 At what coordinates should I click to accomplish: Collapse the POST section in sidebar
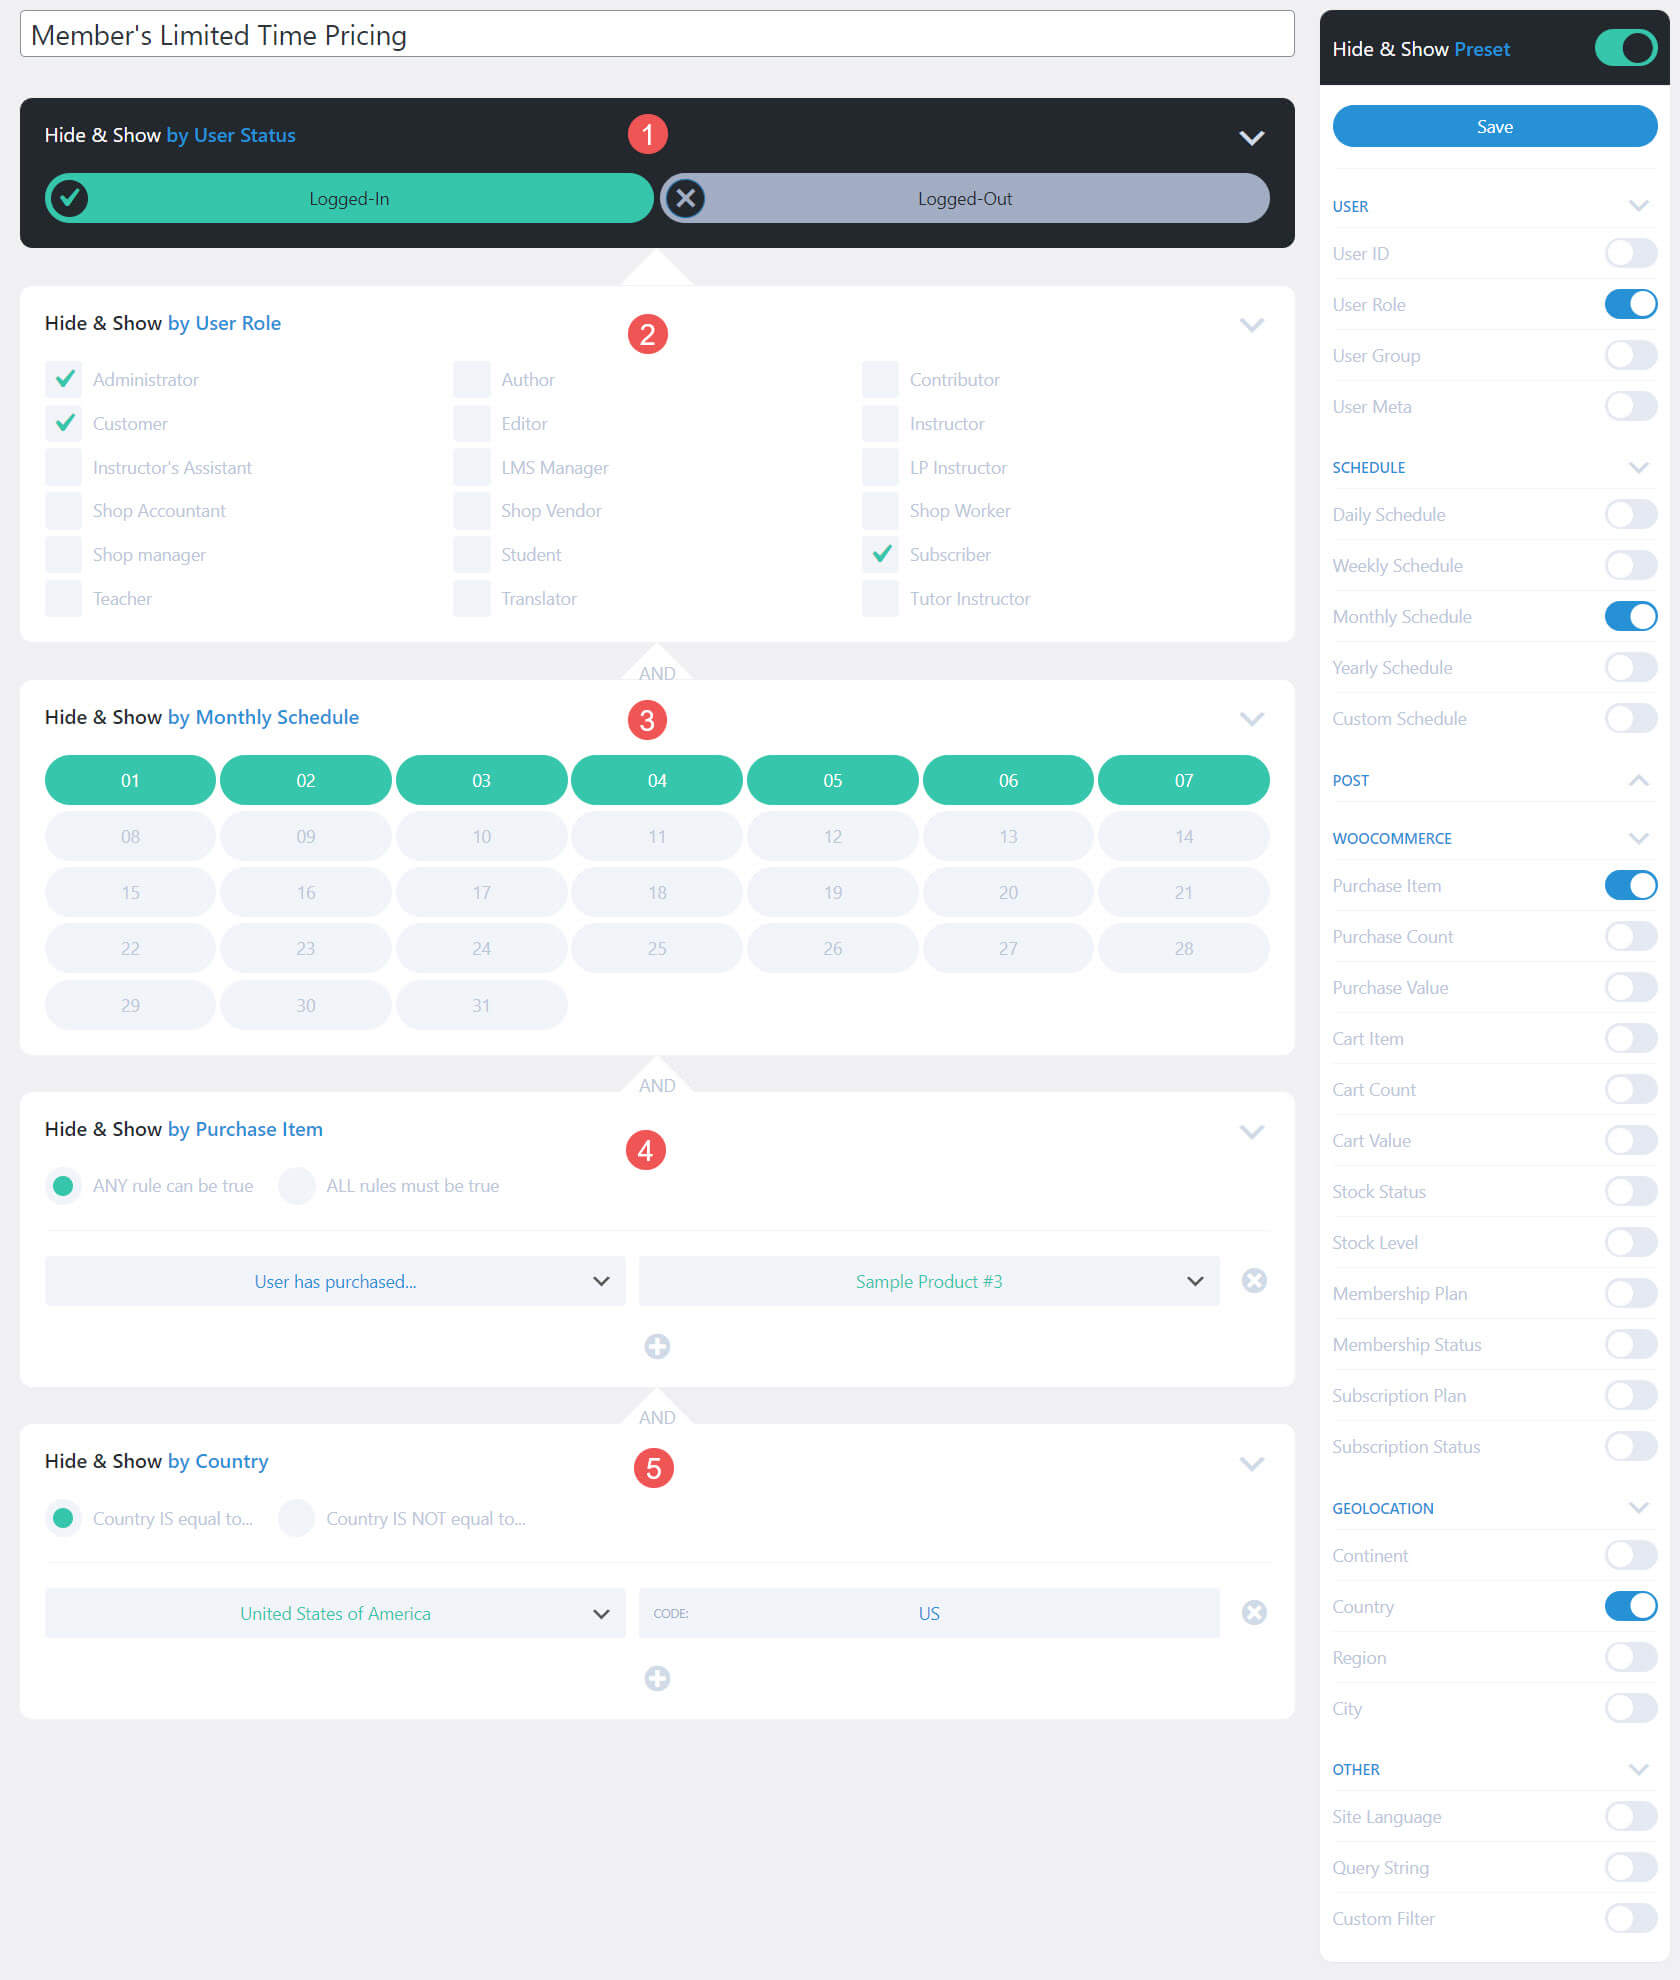tap(1637, 780)
